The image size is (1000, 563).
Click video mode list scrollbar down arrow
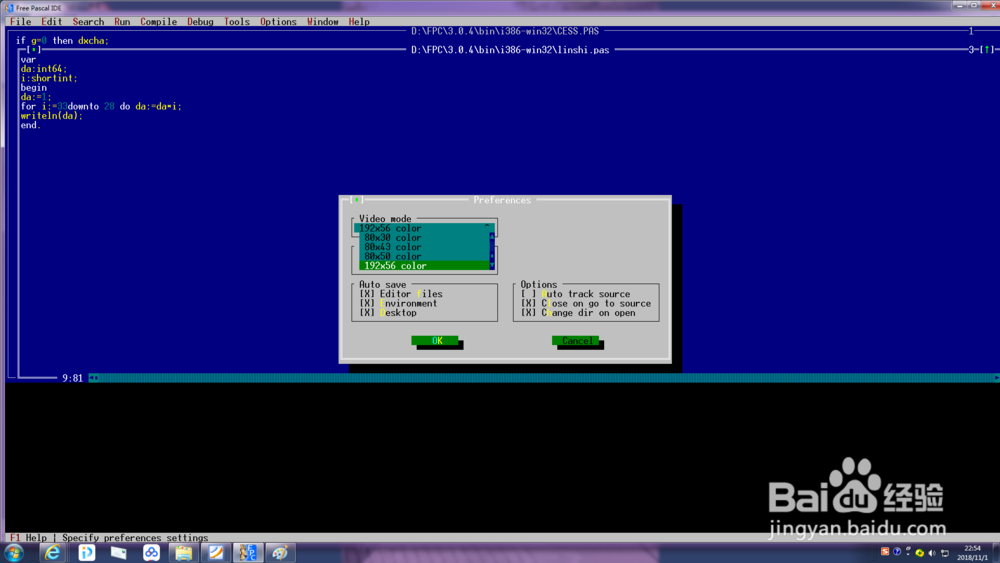pyautogui.click(x=492, y=265)
